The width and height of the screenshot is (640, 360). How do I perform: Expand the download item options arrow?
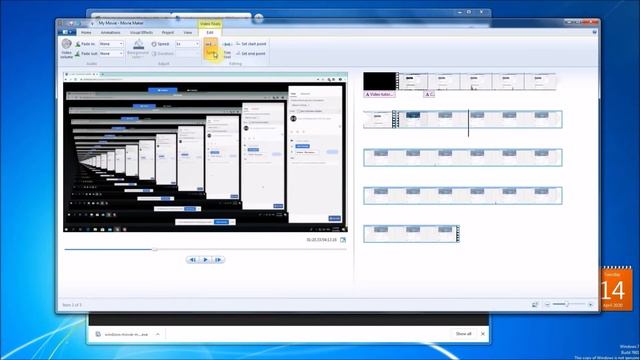[158, 334]
